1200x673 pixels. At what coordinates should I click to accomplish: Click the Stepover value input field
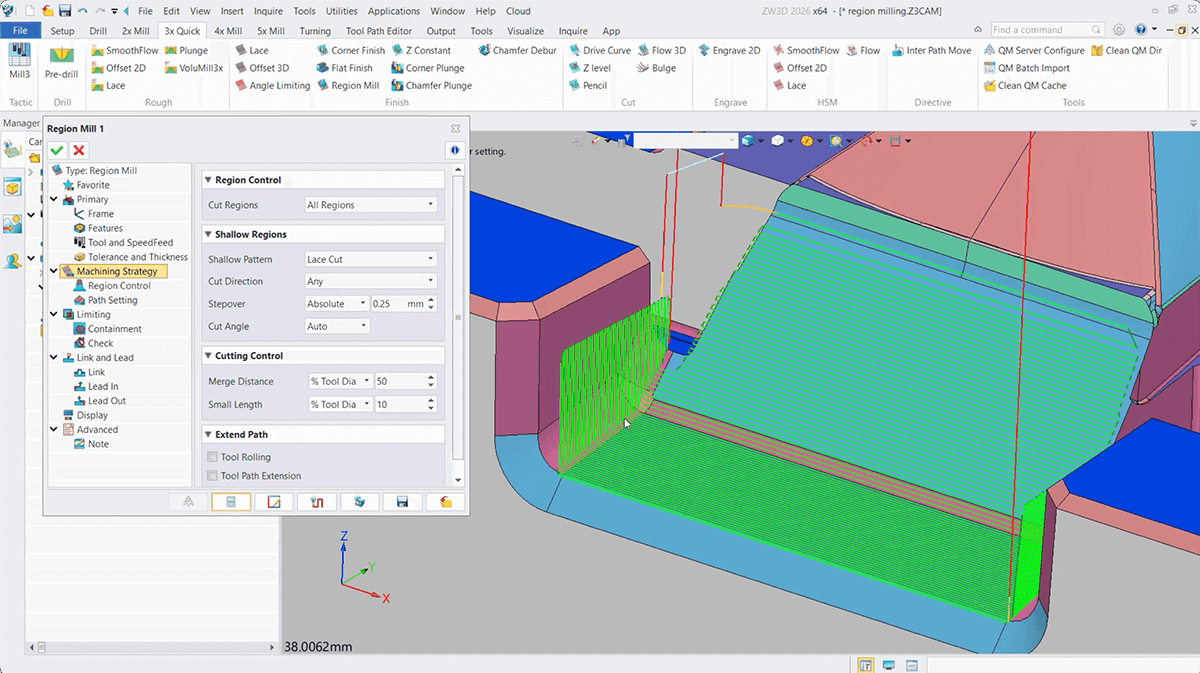[396, 304]
